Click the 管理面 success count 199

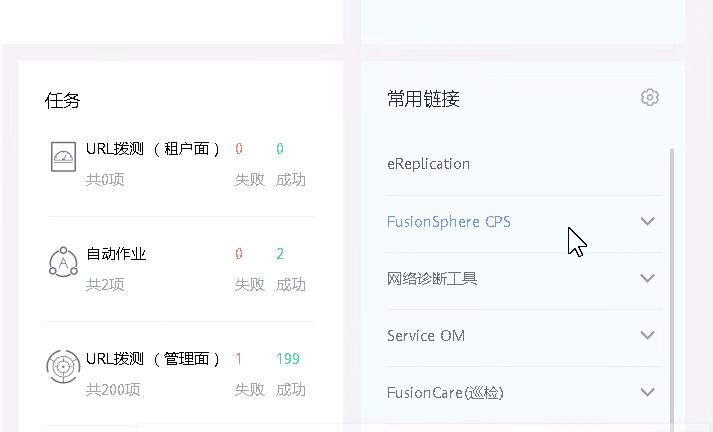[x=288, y=359]
